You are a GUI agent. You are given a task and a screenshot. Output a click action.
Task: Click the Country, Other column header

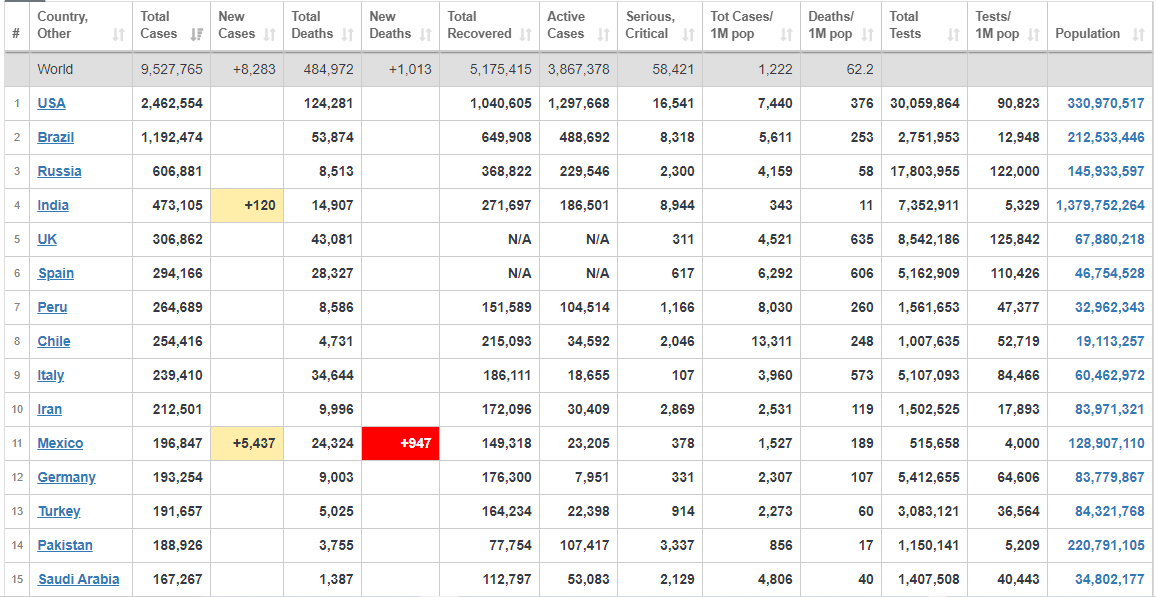(81, 26)
